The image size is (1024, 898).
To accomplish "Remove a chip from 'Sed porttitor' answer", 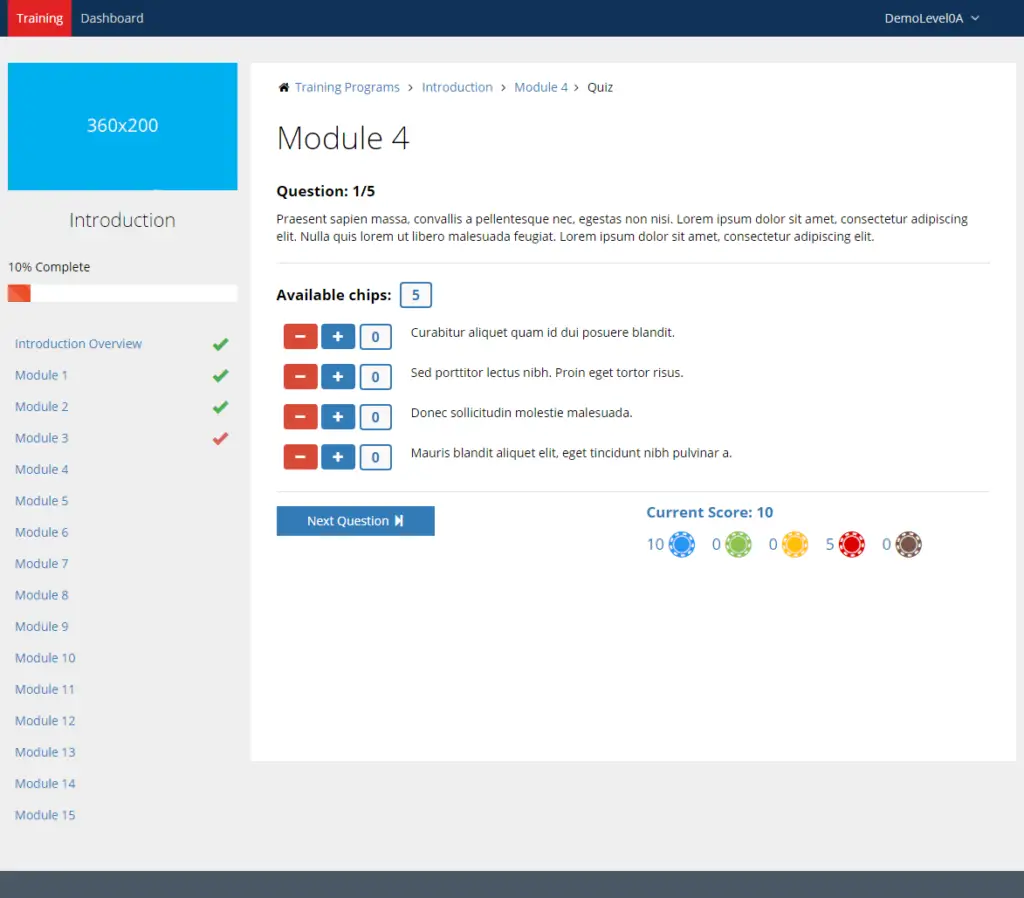I will pyautogui.click(x=300, y=376).
